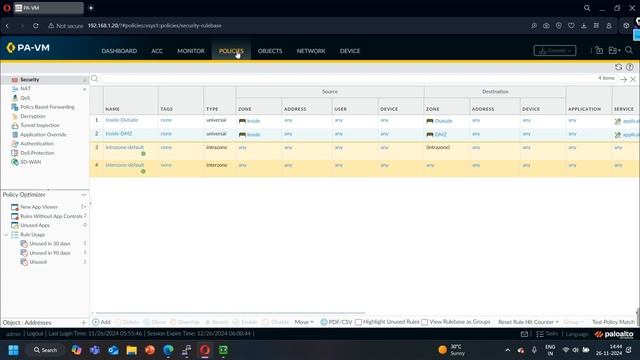The height and width of the screenshot is (360, 640).
Task: Switch to the DASHBOARD tab
Action: tap(119, 51)
